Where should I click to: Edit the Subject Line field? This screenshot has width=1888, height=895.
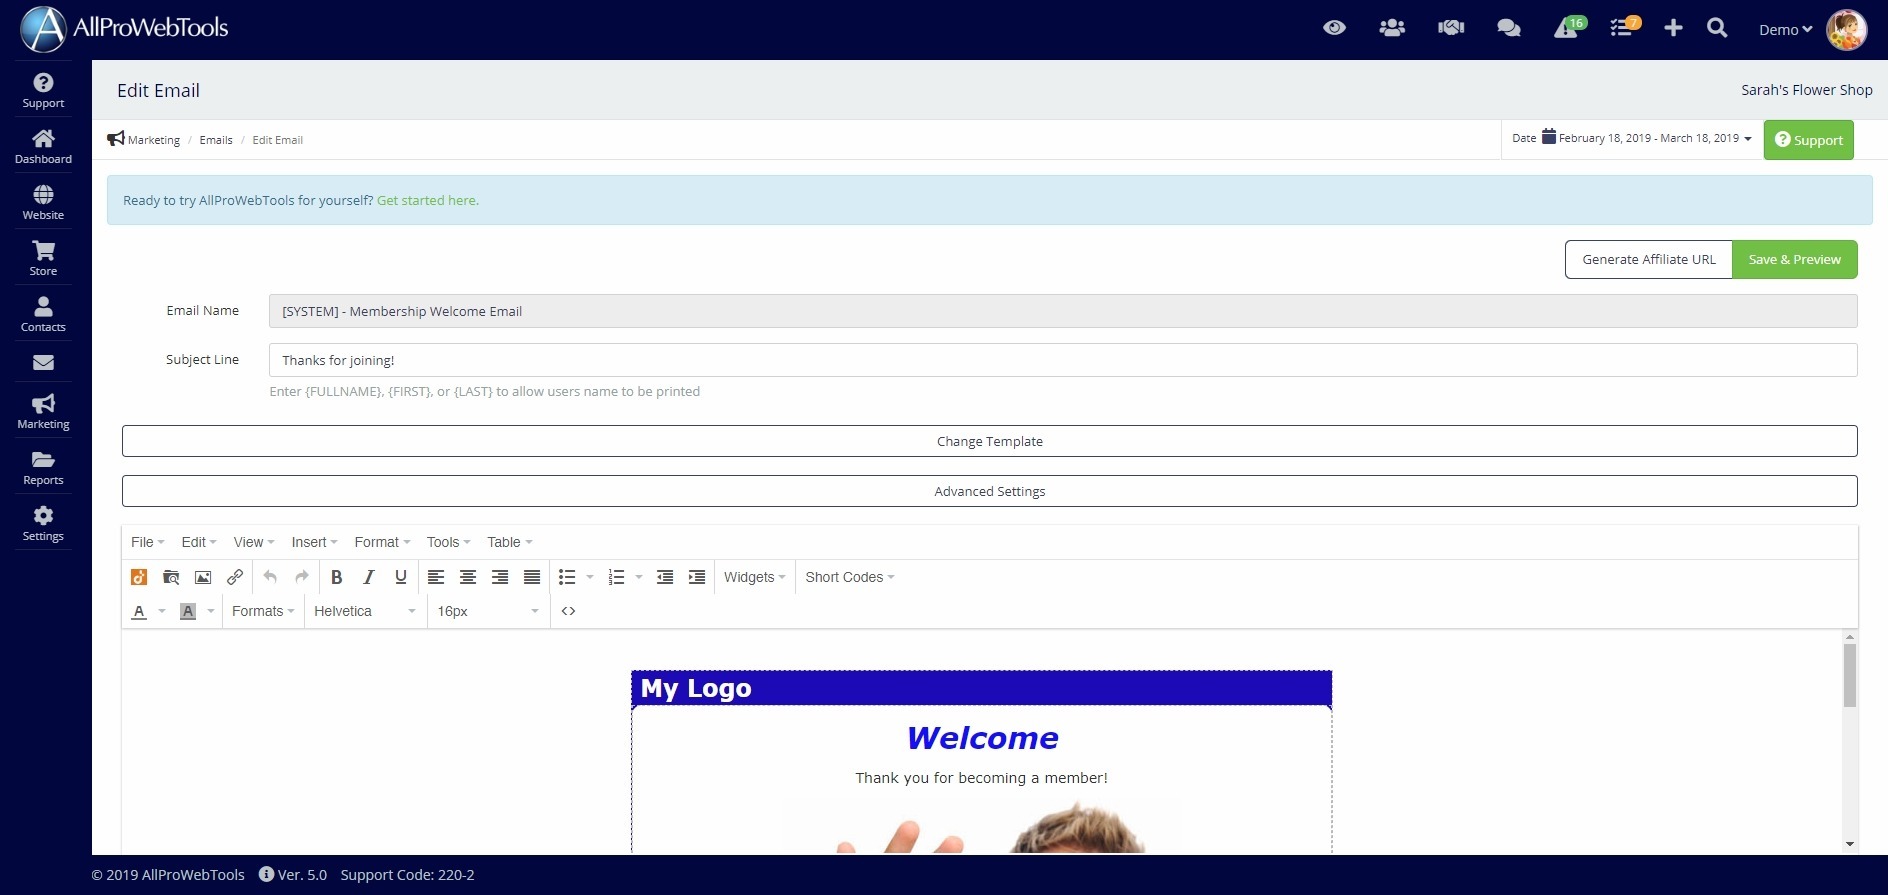click(x=1062, y=360)
